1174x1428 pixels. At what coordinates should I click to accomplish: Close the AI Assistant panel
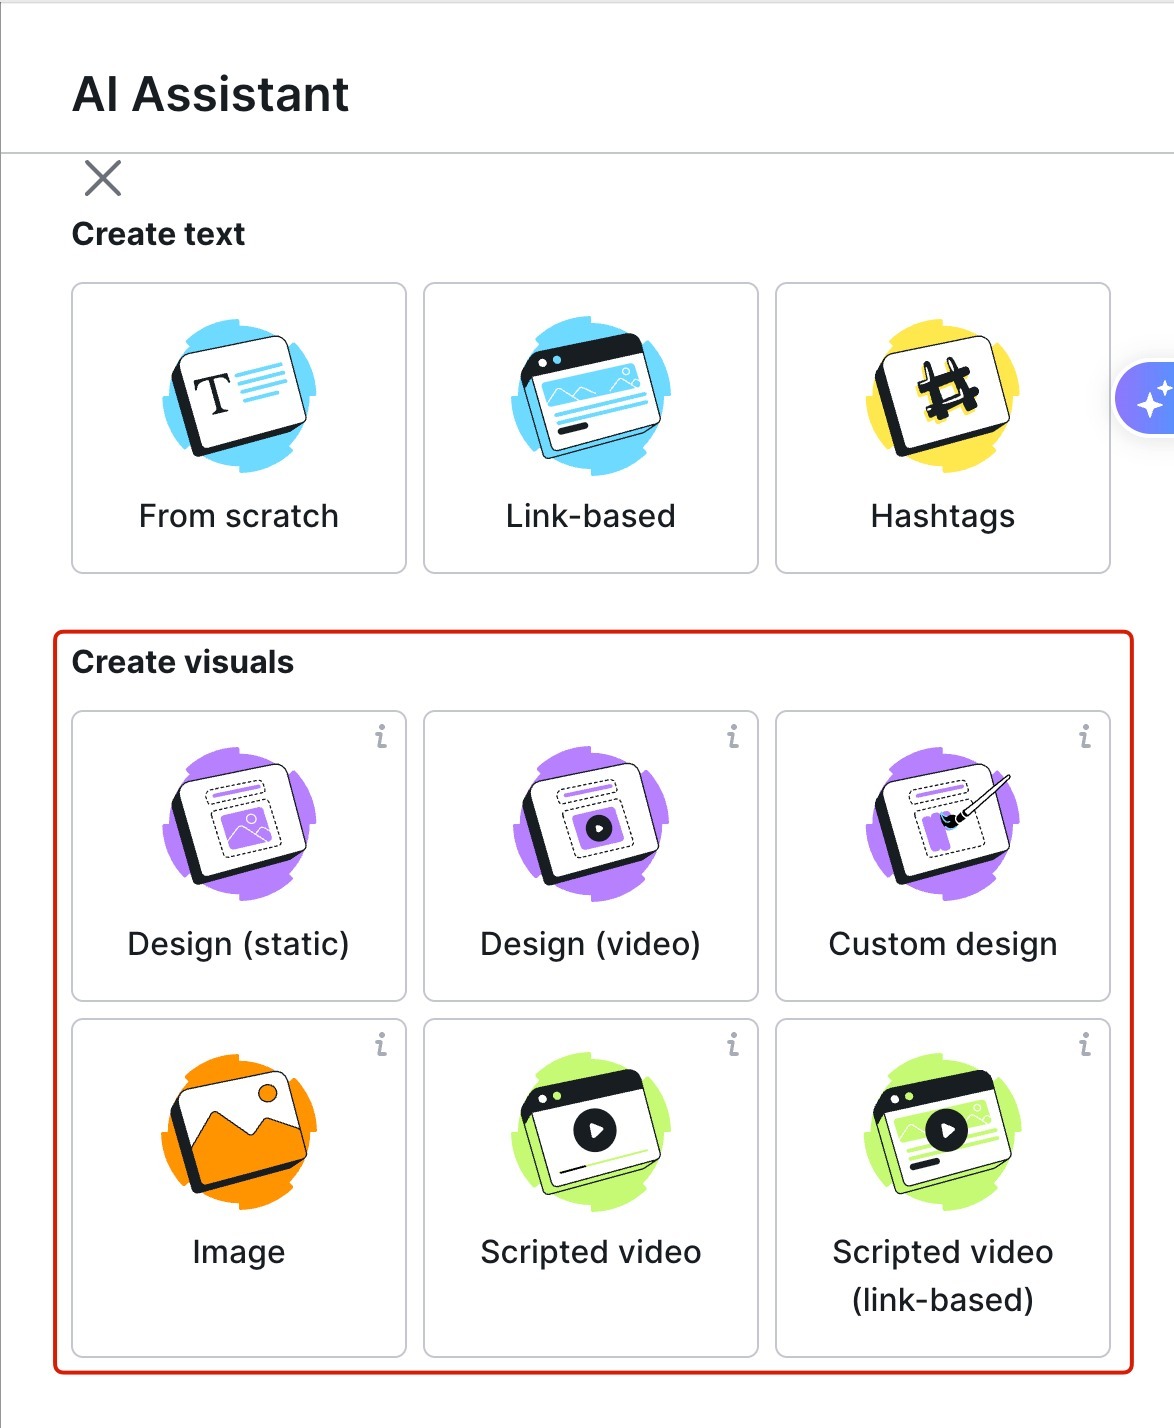(x=105, y=180)
